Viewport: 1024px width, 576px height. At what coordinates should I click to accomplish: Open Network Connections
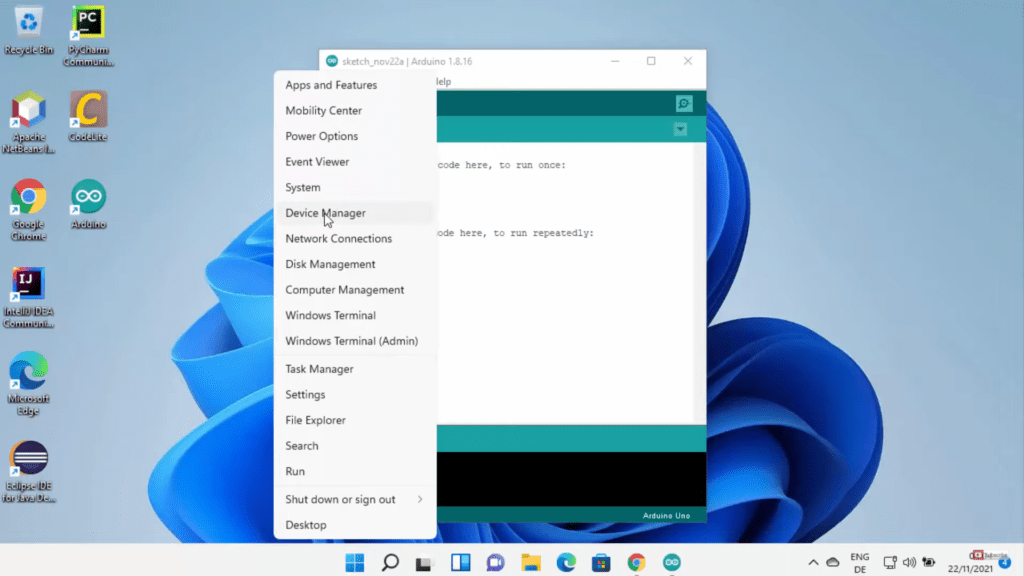click(355, 238)
